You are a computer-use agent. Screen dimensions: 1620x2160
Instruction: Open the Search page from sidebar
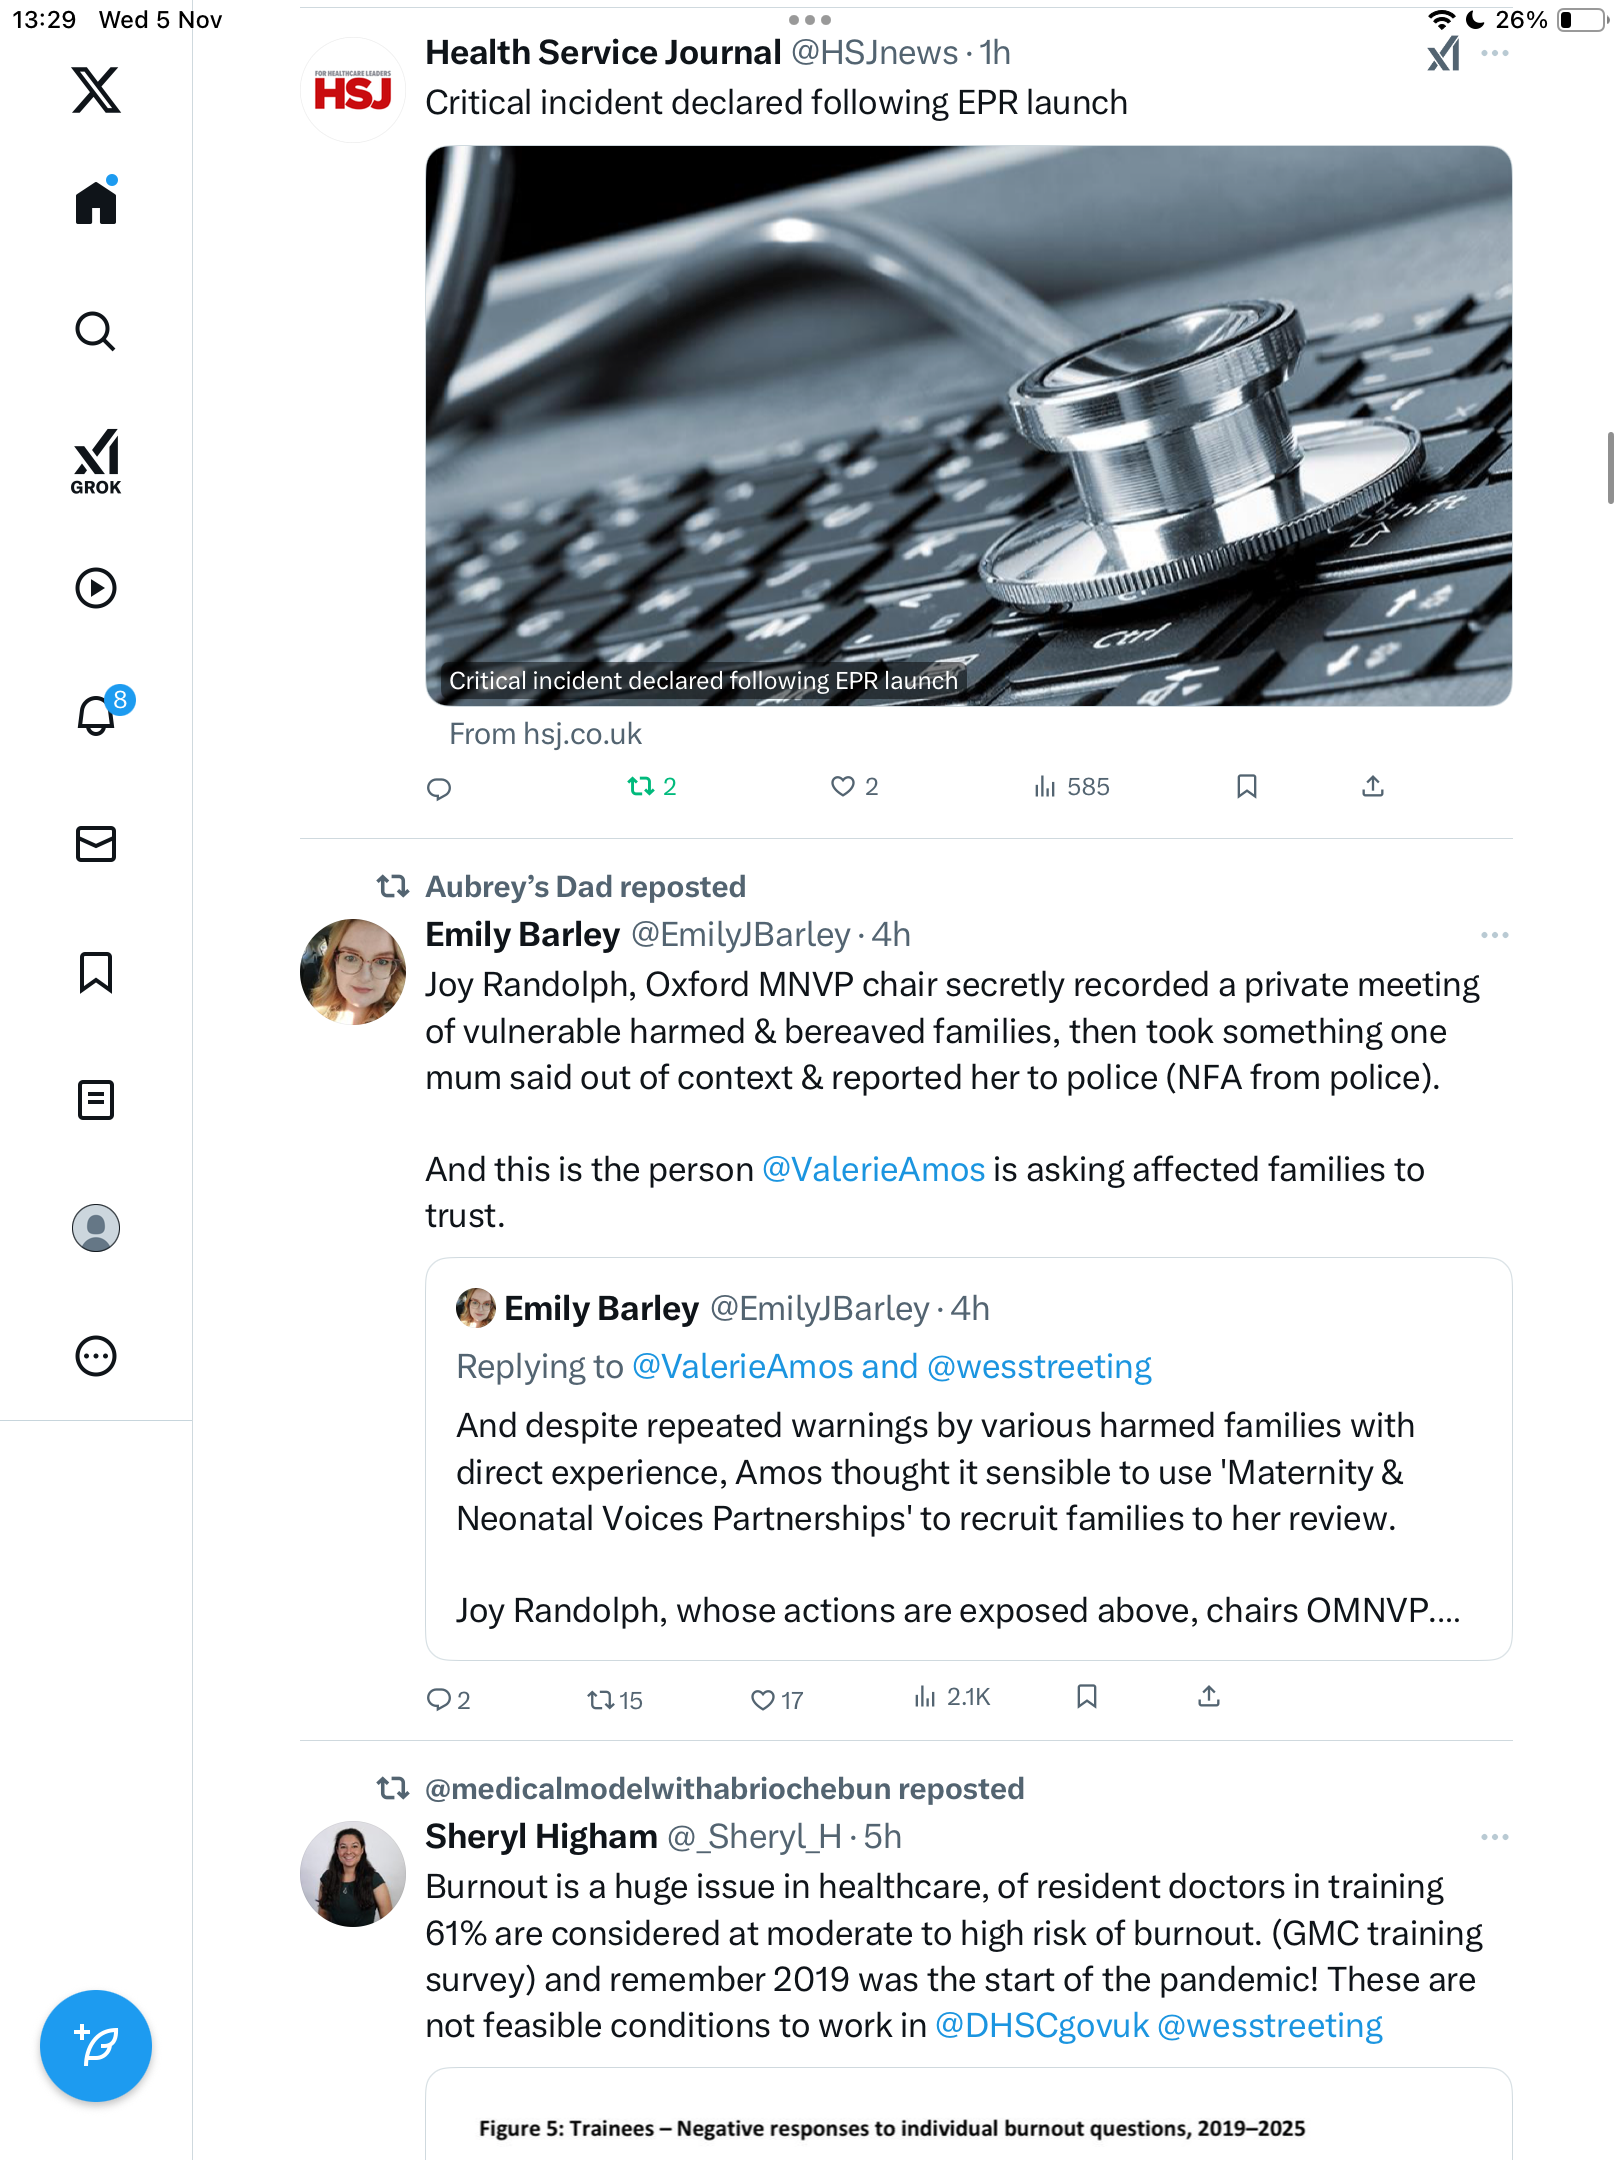click(x=96, y=332)
